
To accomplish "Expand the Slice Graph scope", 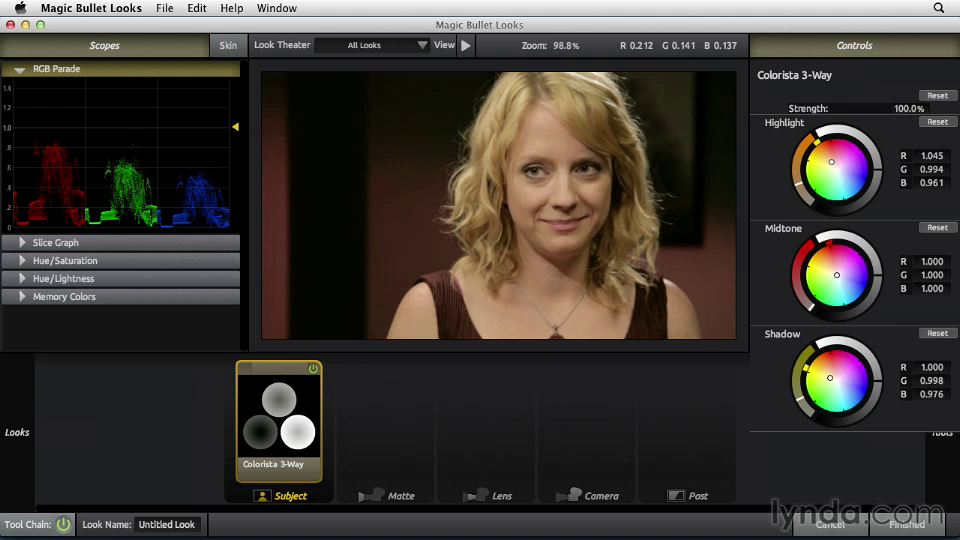I will pos(23,242).
